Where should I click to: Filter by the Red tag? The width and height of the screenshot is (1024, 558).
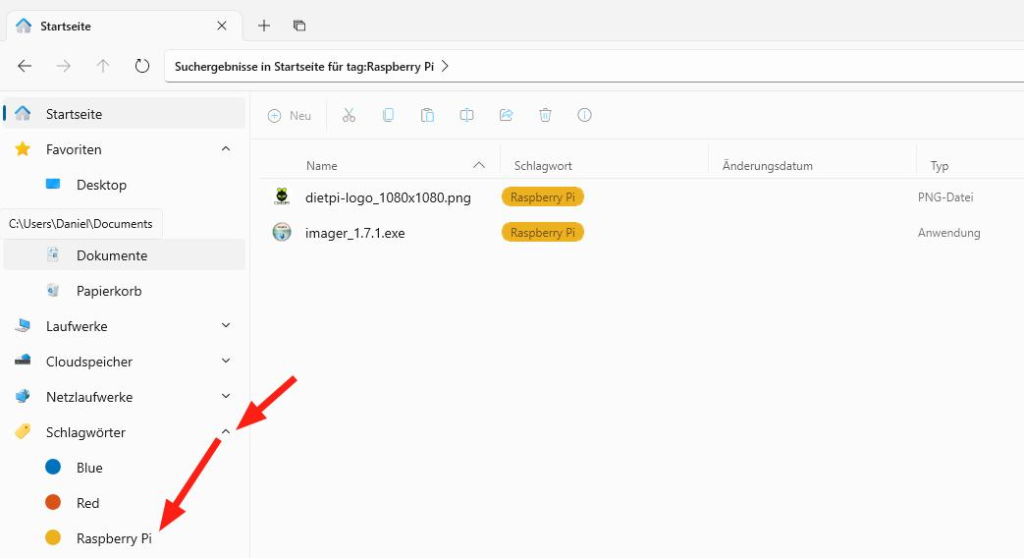[124, 503]
